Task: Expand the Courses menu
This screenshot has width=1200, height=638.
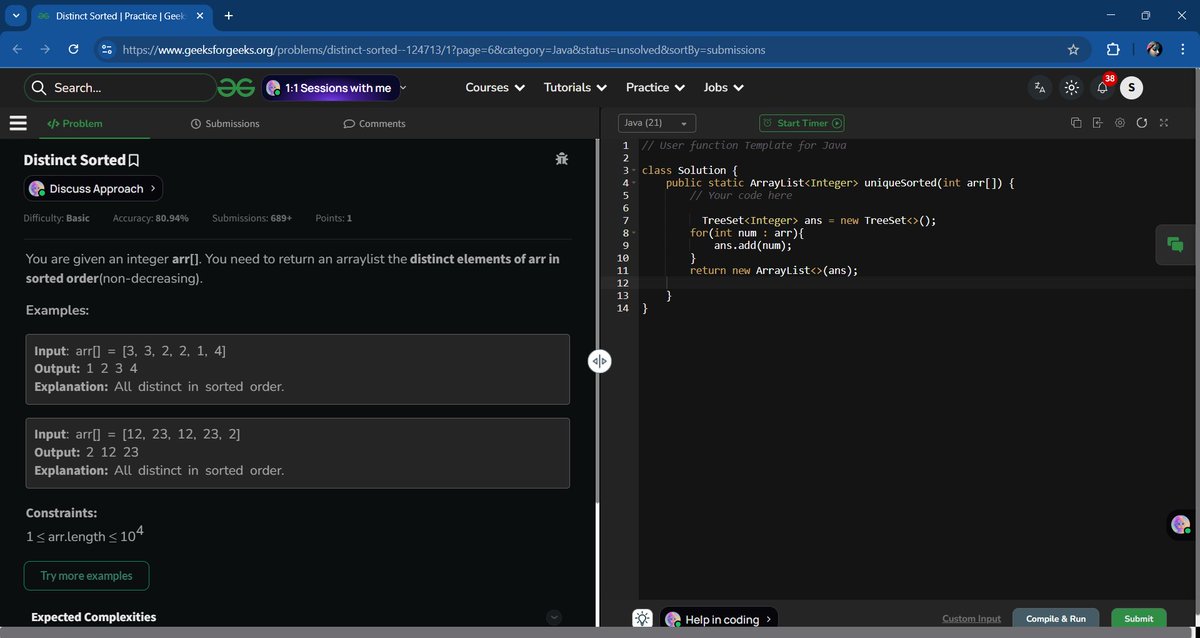Action: [495, 88]
